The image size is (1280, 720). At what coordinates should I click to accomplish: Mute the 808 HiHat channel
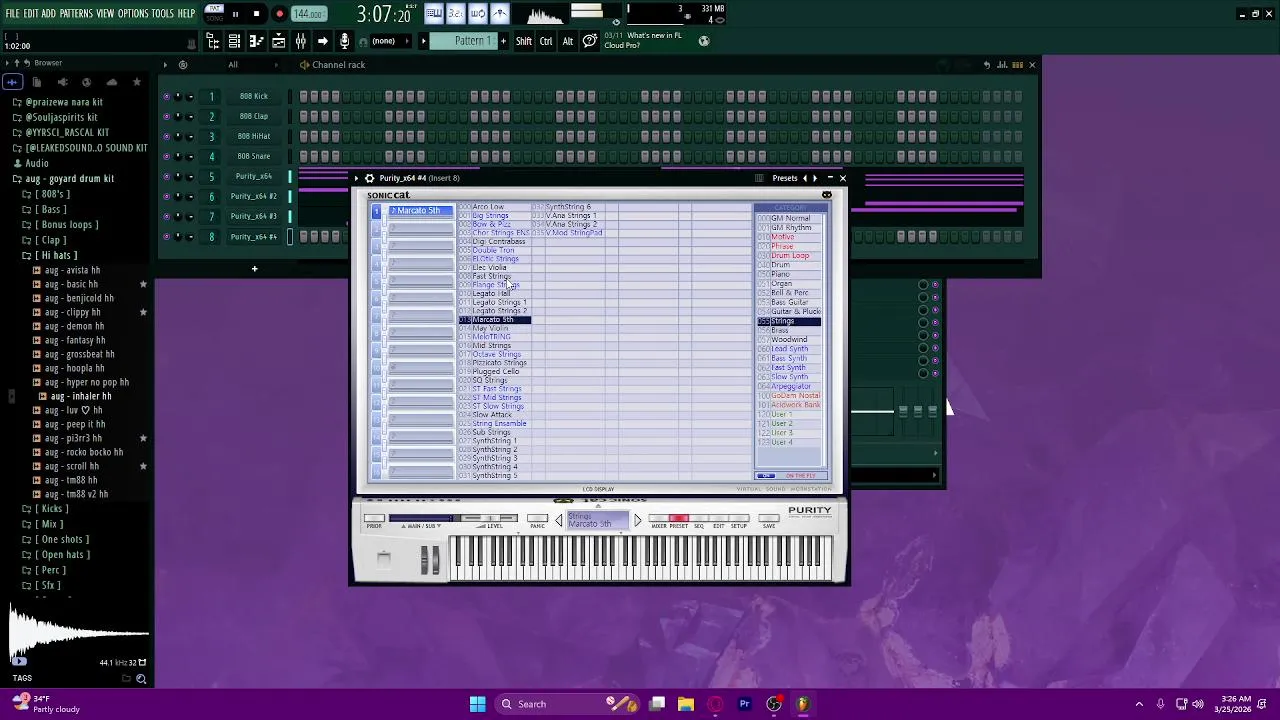pos(166,136)
